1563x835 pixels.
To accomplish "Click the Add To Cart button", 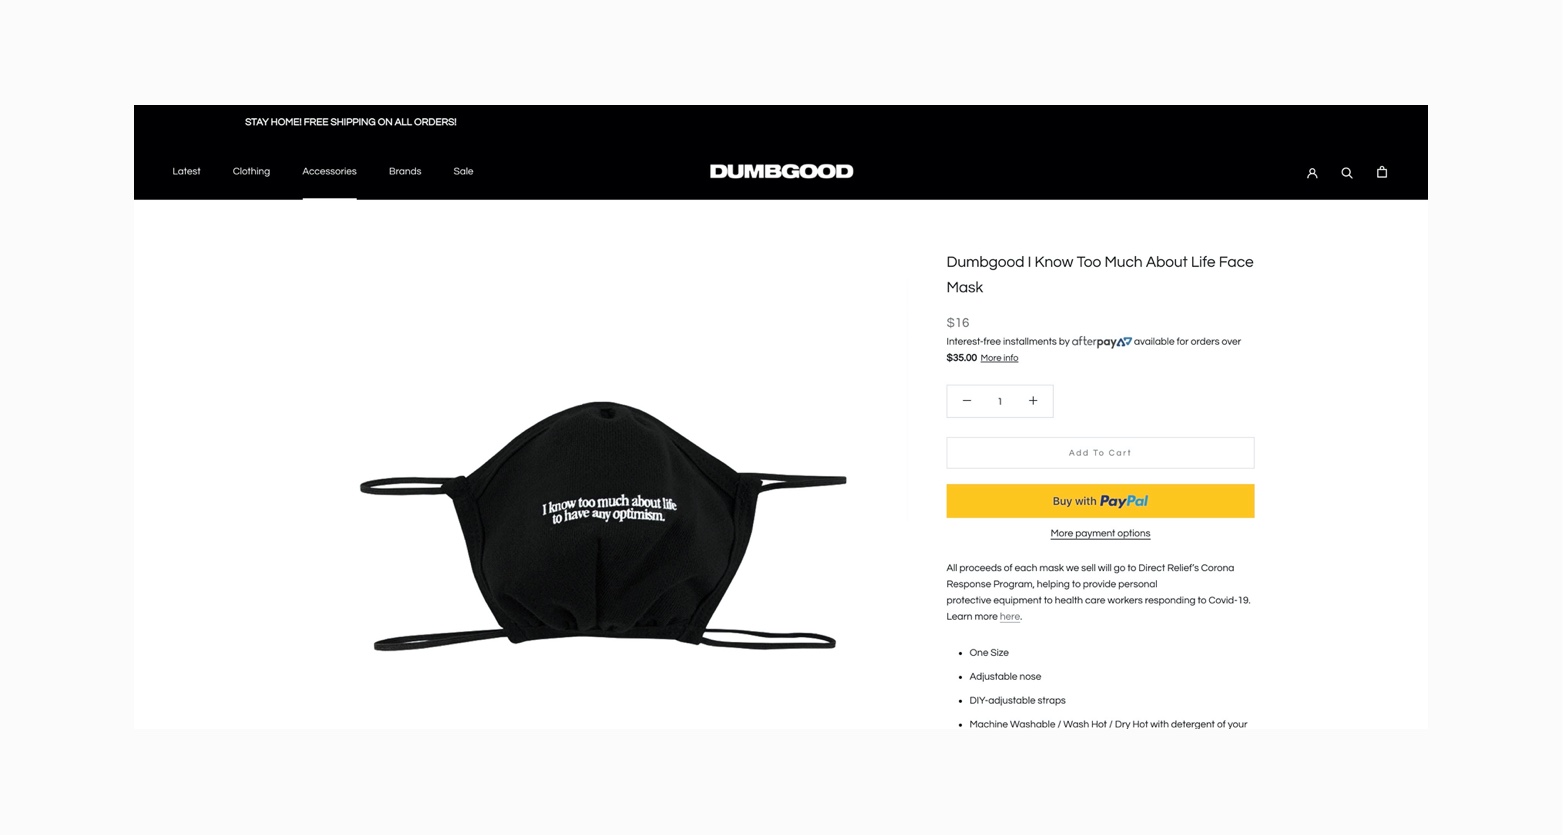I will 1100,453.
